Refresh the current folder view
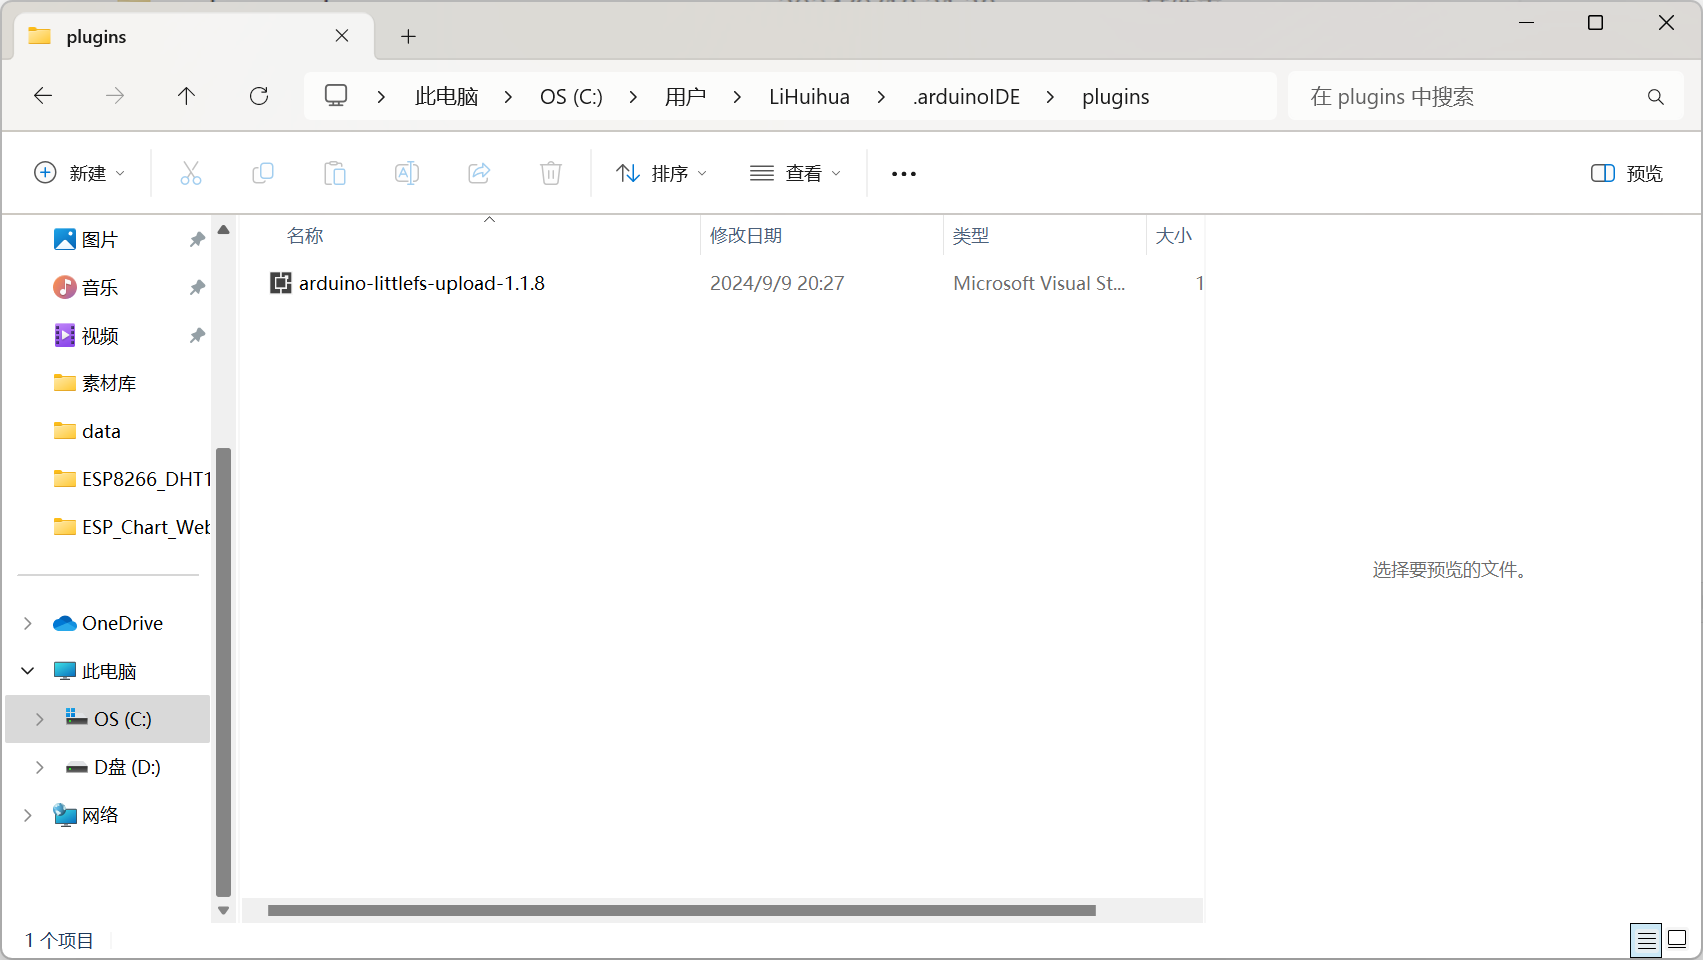The height and width of the screenshot is (960, 1703). tap(259, 96)
